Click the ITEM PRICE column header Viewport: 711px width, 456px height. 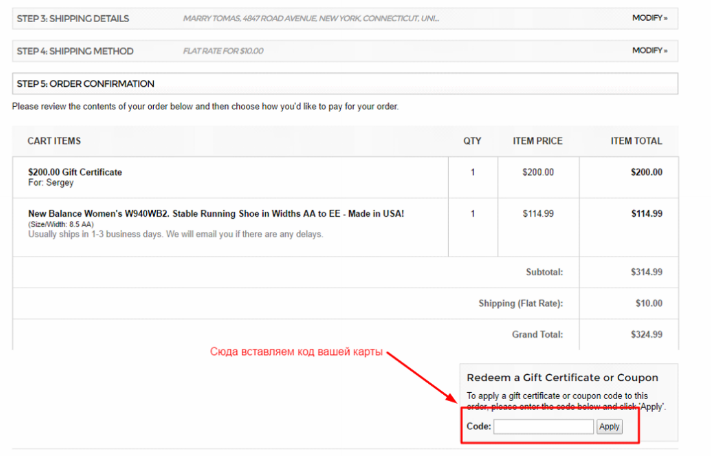click(x=537, y=141)
